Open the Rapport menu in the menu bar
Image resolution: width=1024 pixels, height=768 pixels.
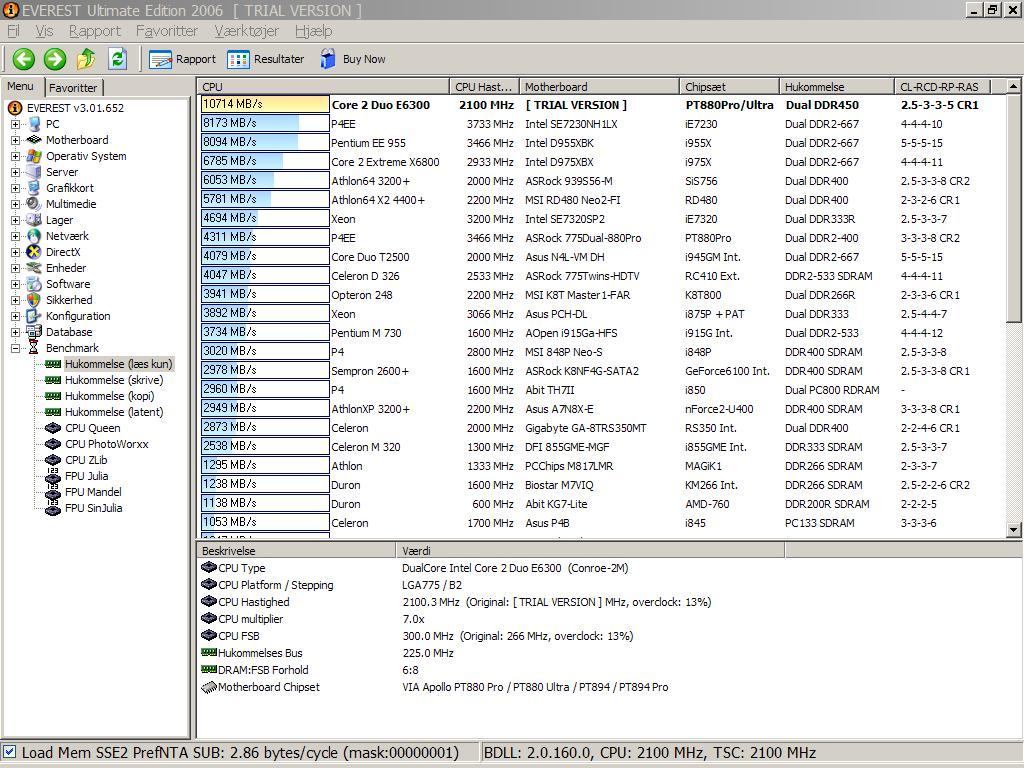(95, 31)
